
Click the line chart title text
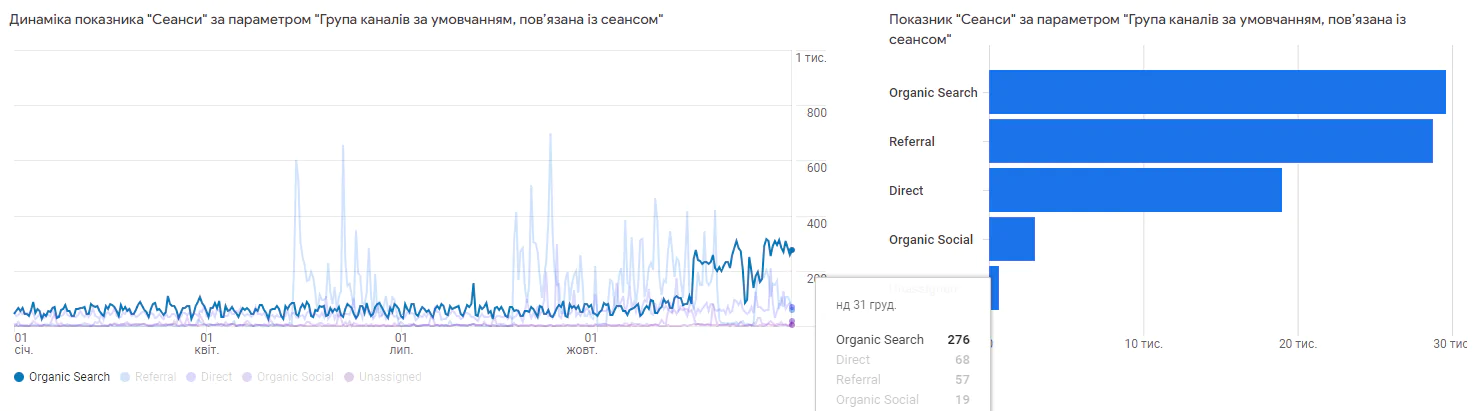[x=336, y=20]
